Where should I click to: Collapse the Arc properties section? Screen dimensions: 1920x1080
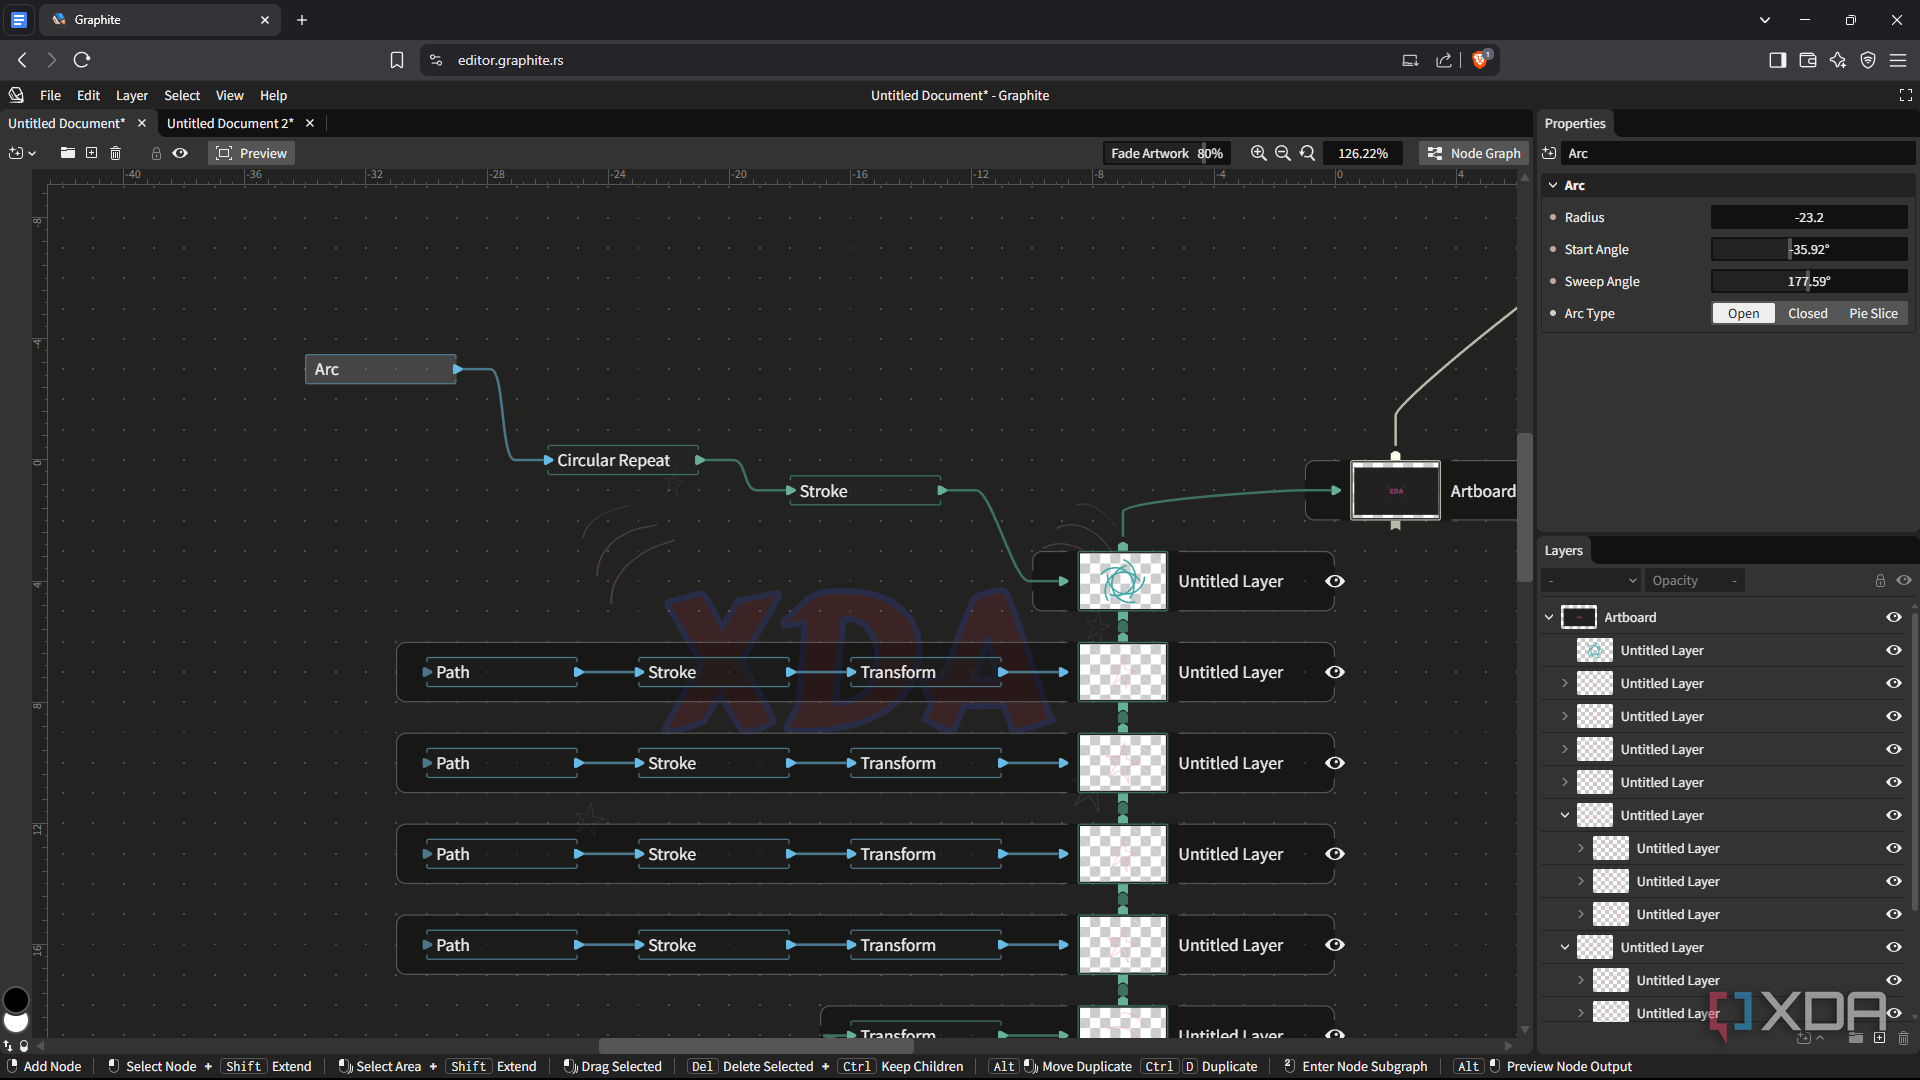coord(1553,185)
